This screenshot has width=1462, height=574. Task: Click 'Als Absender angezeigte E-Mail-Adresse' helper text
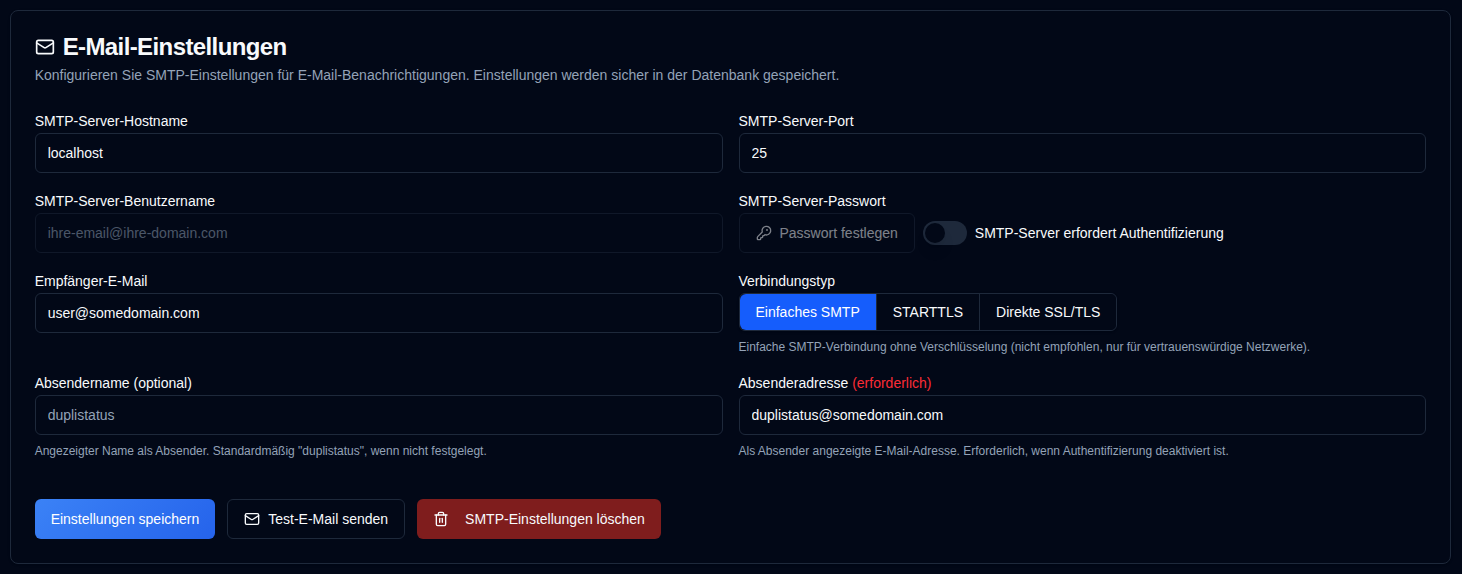click(x=983, y=451)
